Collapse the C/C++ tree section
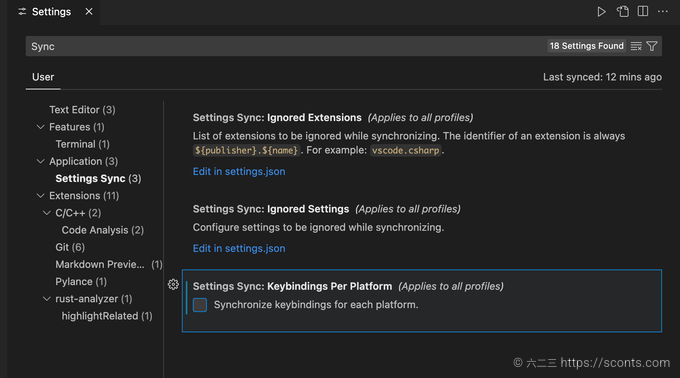This screenshot has width=680, height=378. point(47,213)
